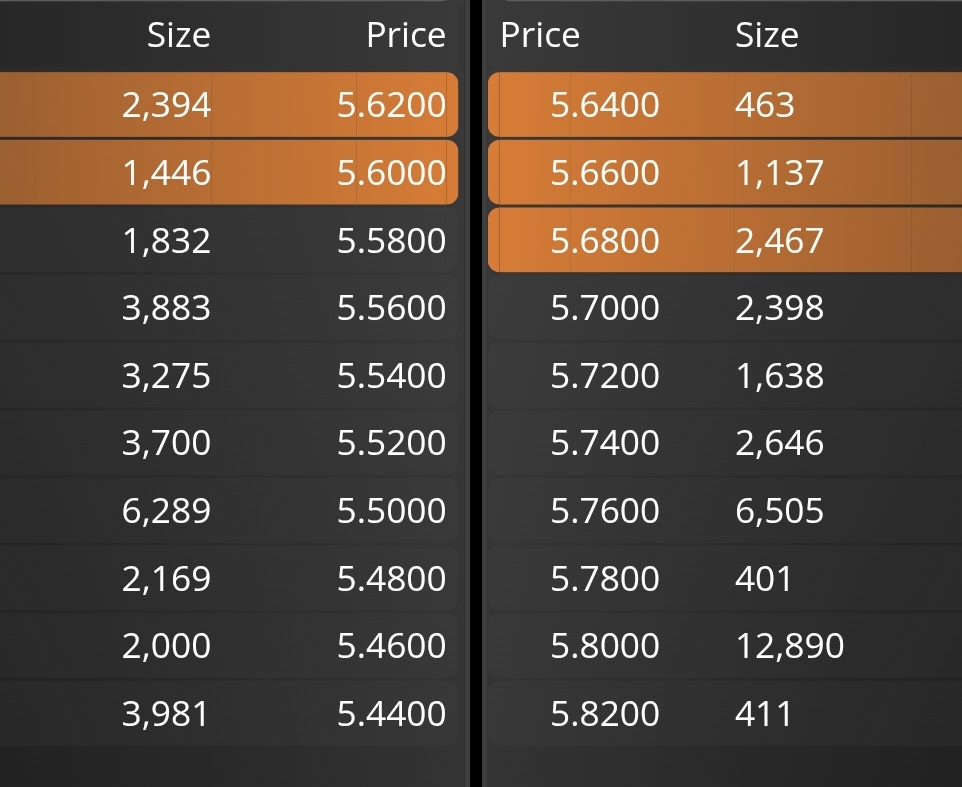Select the 5.5800 bid with size 1,832
962x787 pixels.
[229, 240]
